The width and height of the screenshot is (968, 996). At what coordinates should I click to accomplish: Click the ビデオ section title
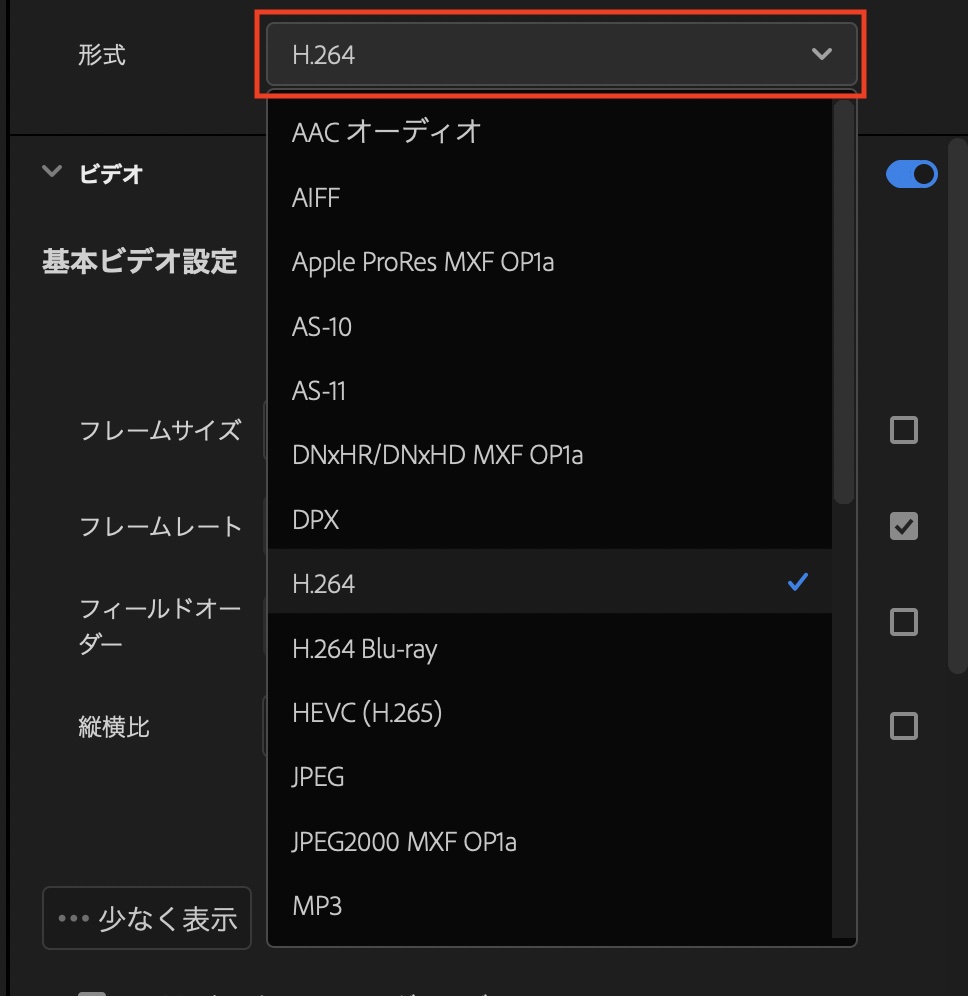point(111,174)
